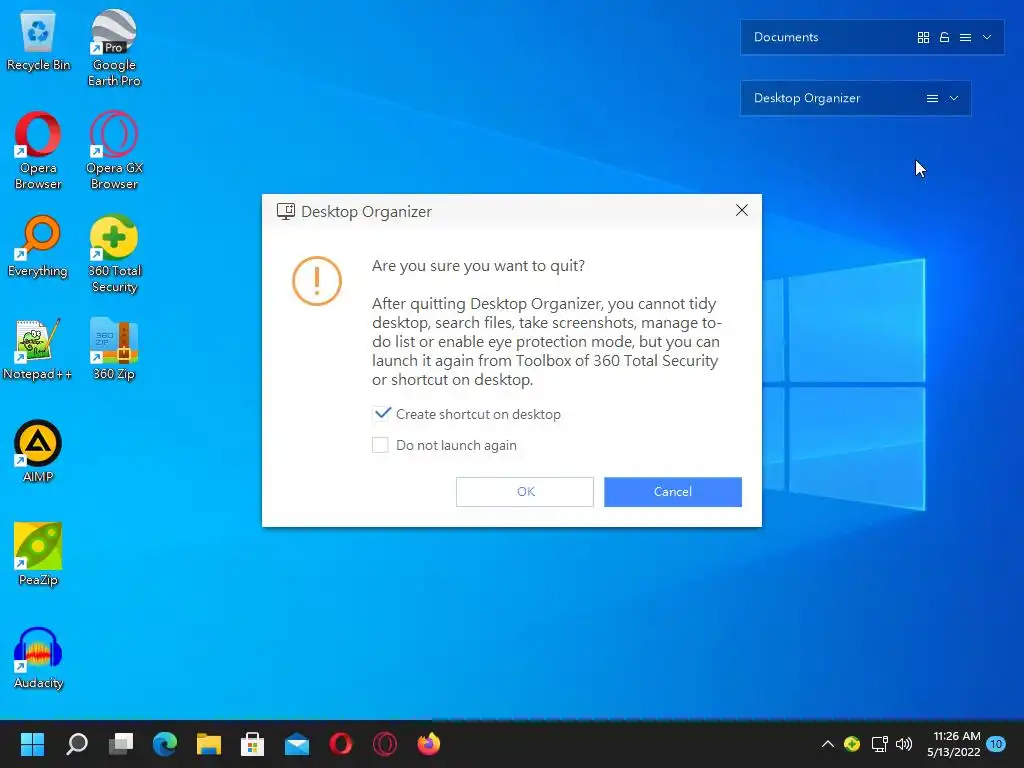Click the 360 Total Security tray icon
This screenshot has height=768, width=1024.
click(x=852, y=744)
